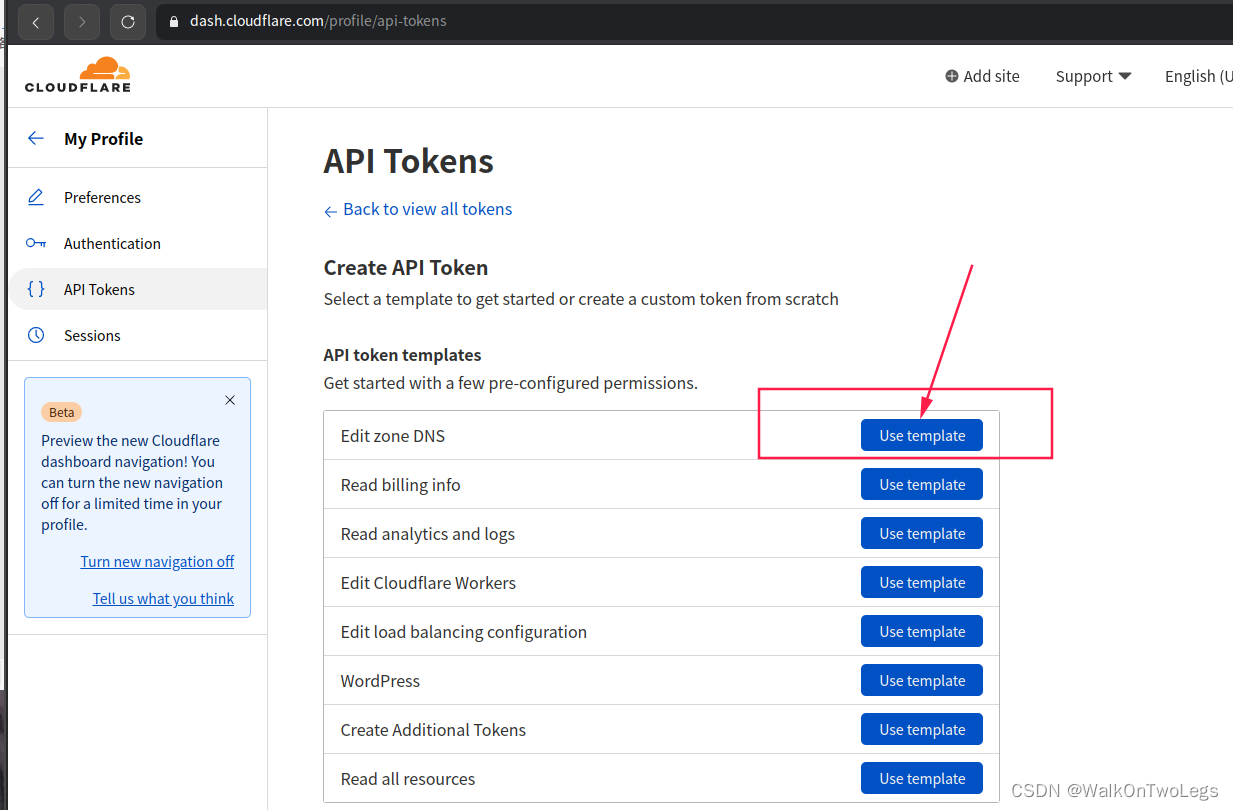Use template for Read all resources
This screenshot has height=810, width=1233.
pos(922,778)
